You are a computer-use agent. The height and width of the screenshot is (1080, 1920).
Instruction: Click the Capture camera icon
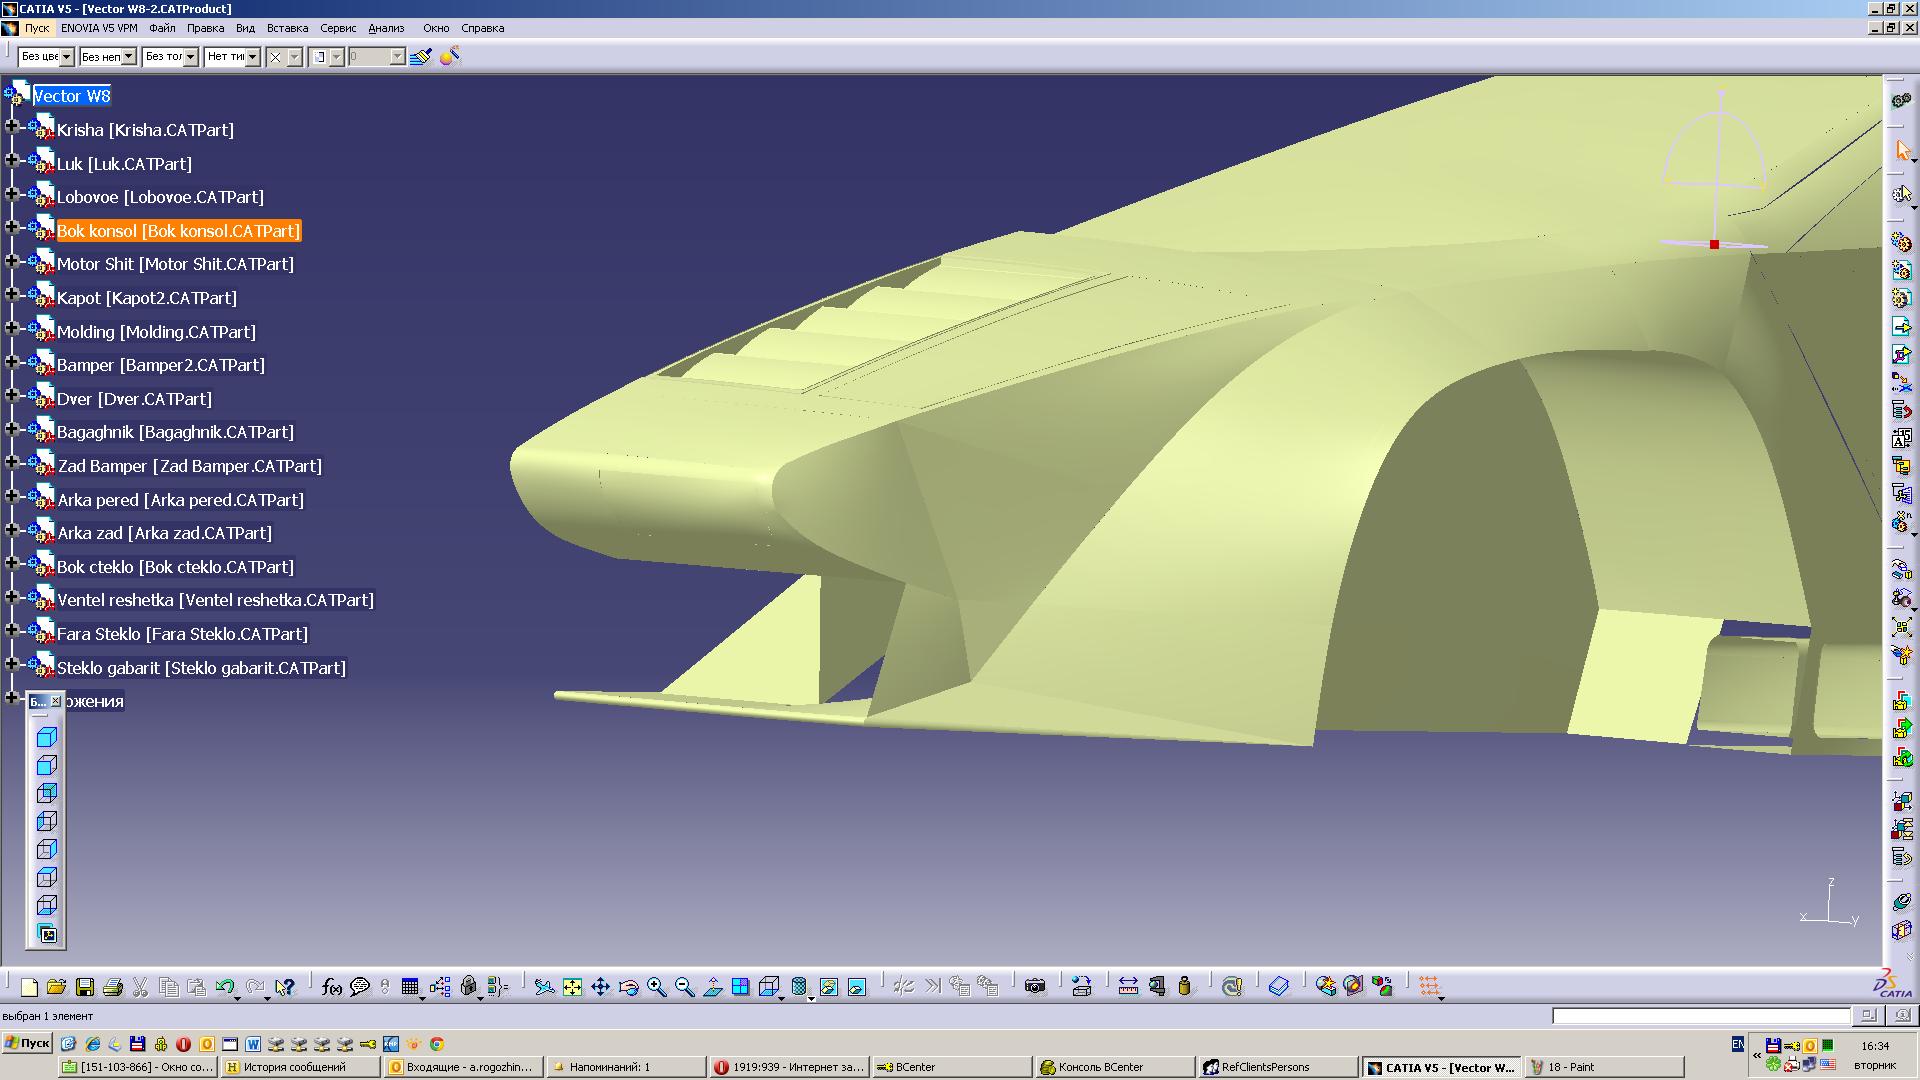coord(1035,987)
